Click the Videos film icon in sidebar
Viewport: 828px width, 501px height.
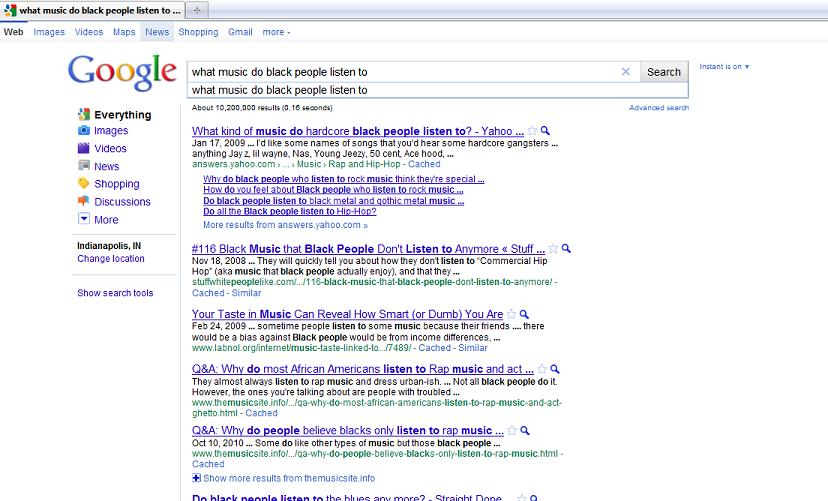point(84,149)
